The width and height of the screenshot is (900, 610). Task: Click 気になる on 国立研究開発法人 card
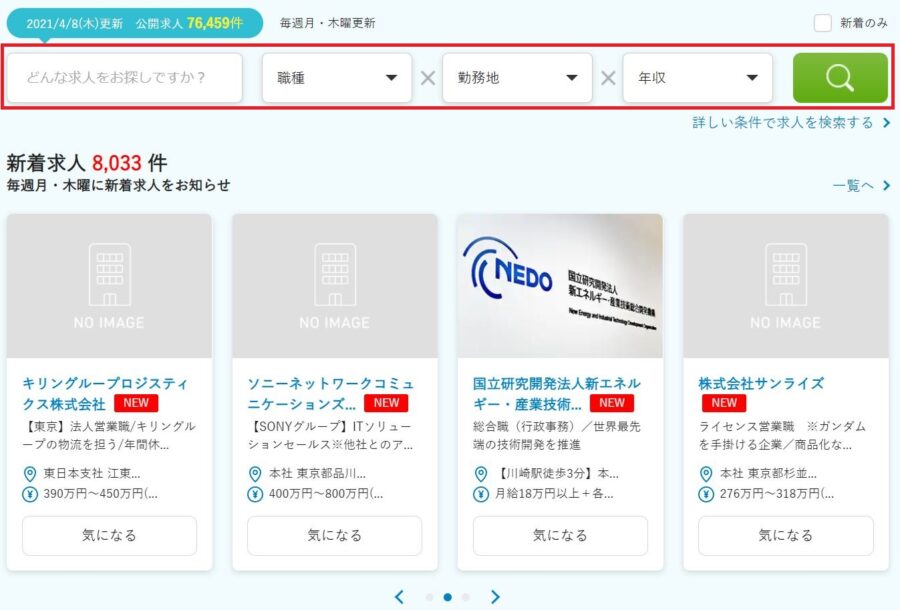pyautogui.click(x=560, y=535)
